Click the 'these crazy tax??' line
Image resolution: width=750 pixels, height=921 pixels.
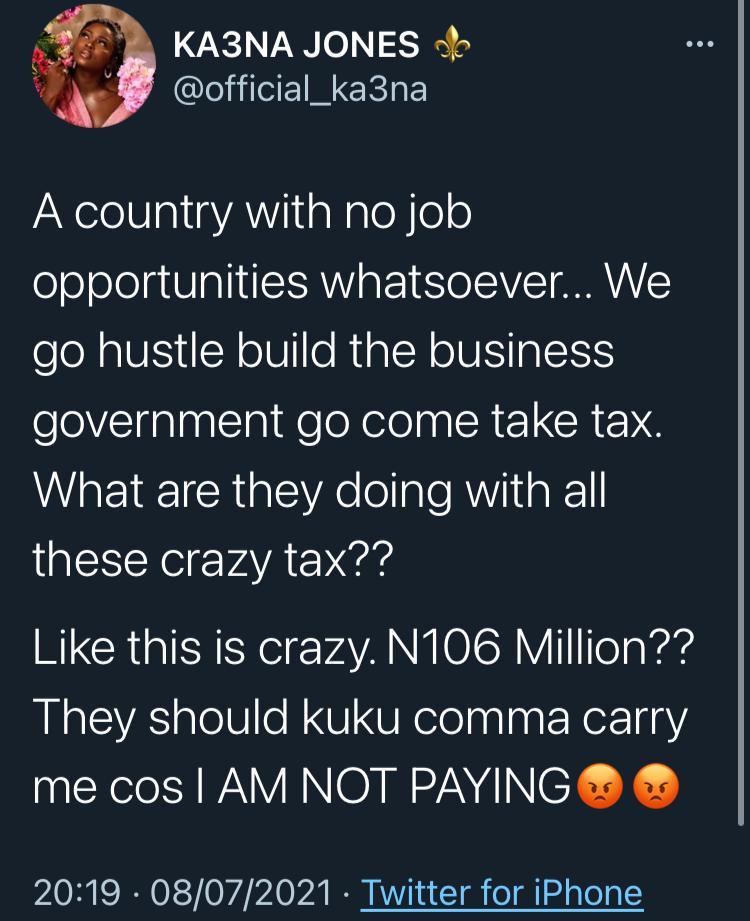click(x=213, y=560)
